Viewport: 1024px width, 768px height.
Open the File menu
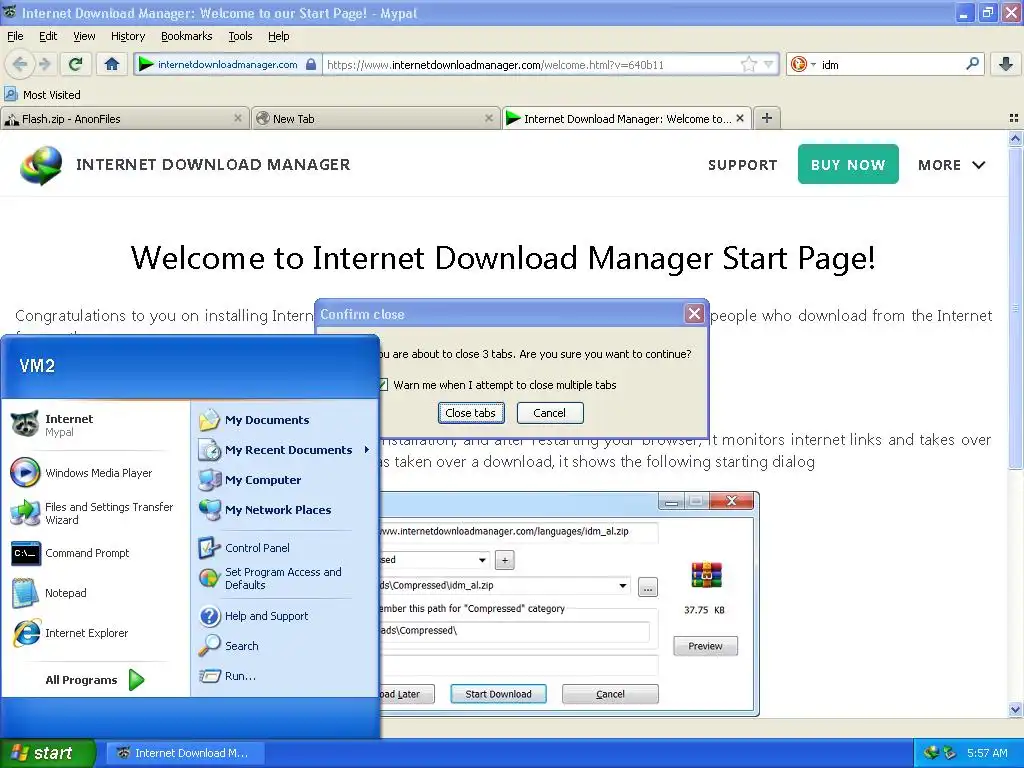[x=15, y=36]
